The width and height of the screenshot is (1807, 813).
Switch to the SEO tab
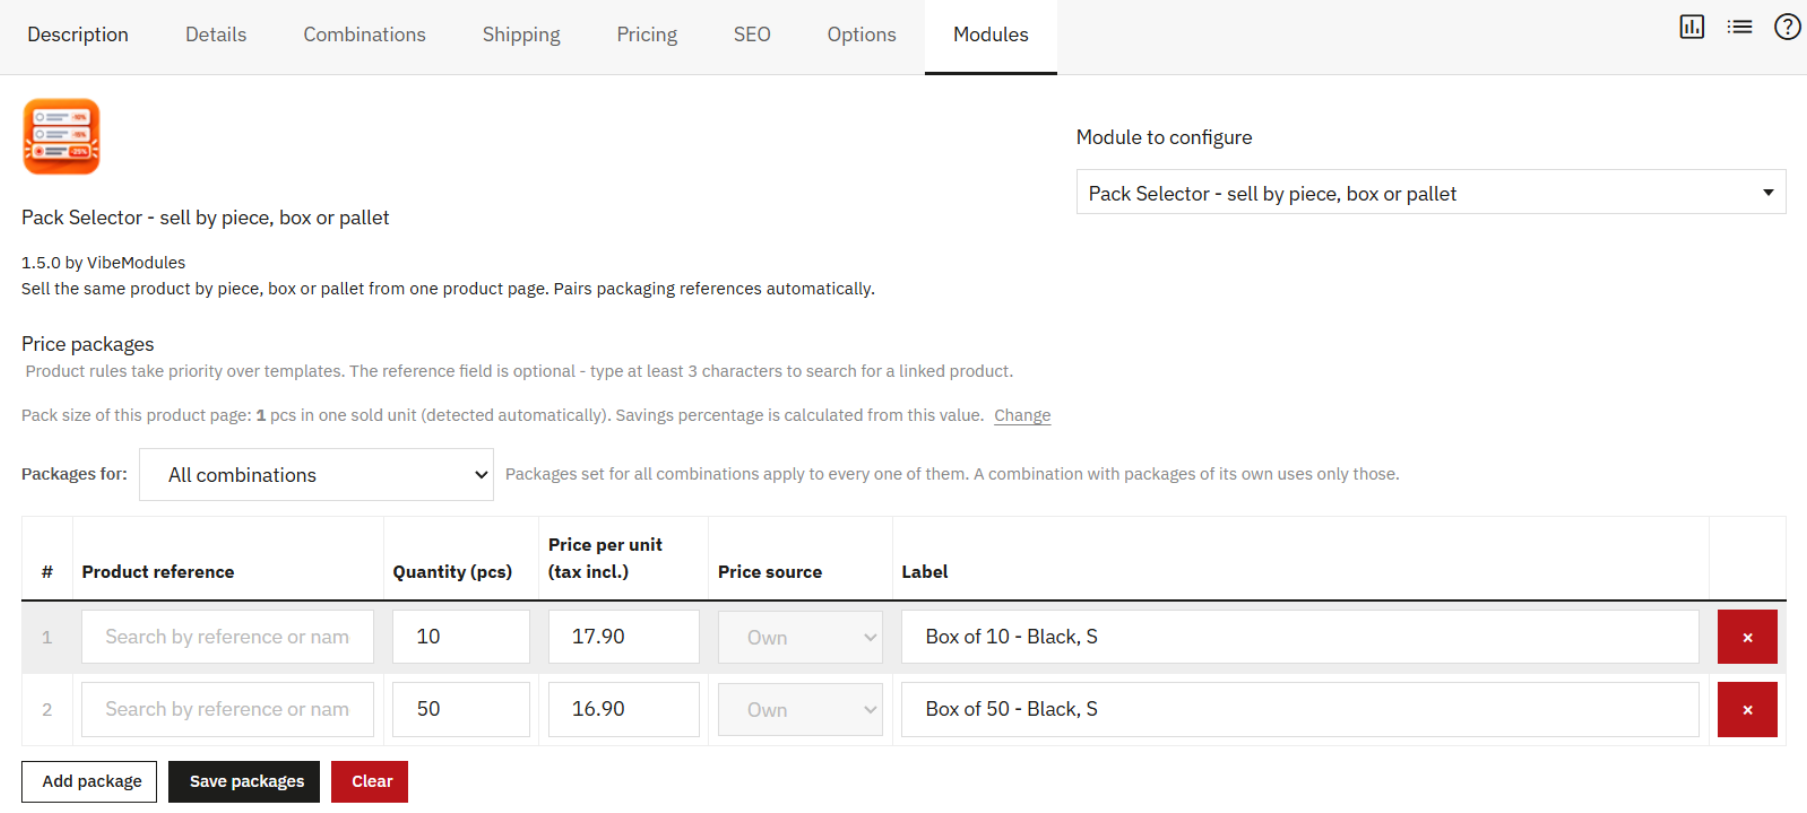tap(752, 35)
